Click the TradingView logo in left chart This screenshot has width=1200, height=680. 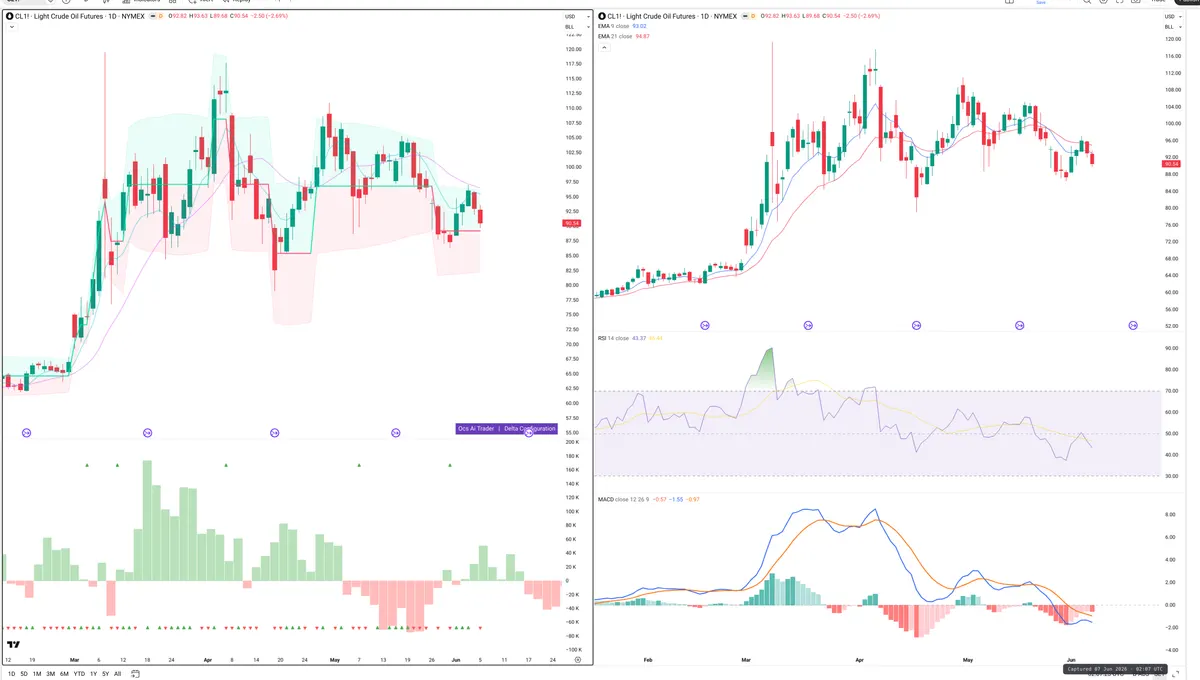(x=14, y=645)
